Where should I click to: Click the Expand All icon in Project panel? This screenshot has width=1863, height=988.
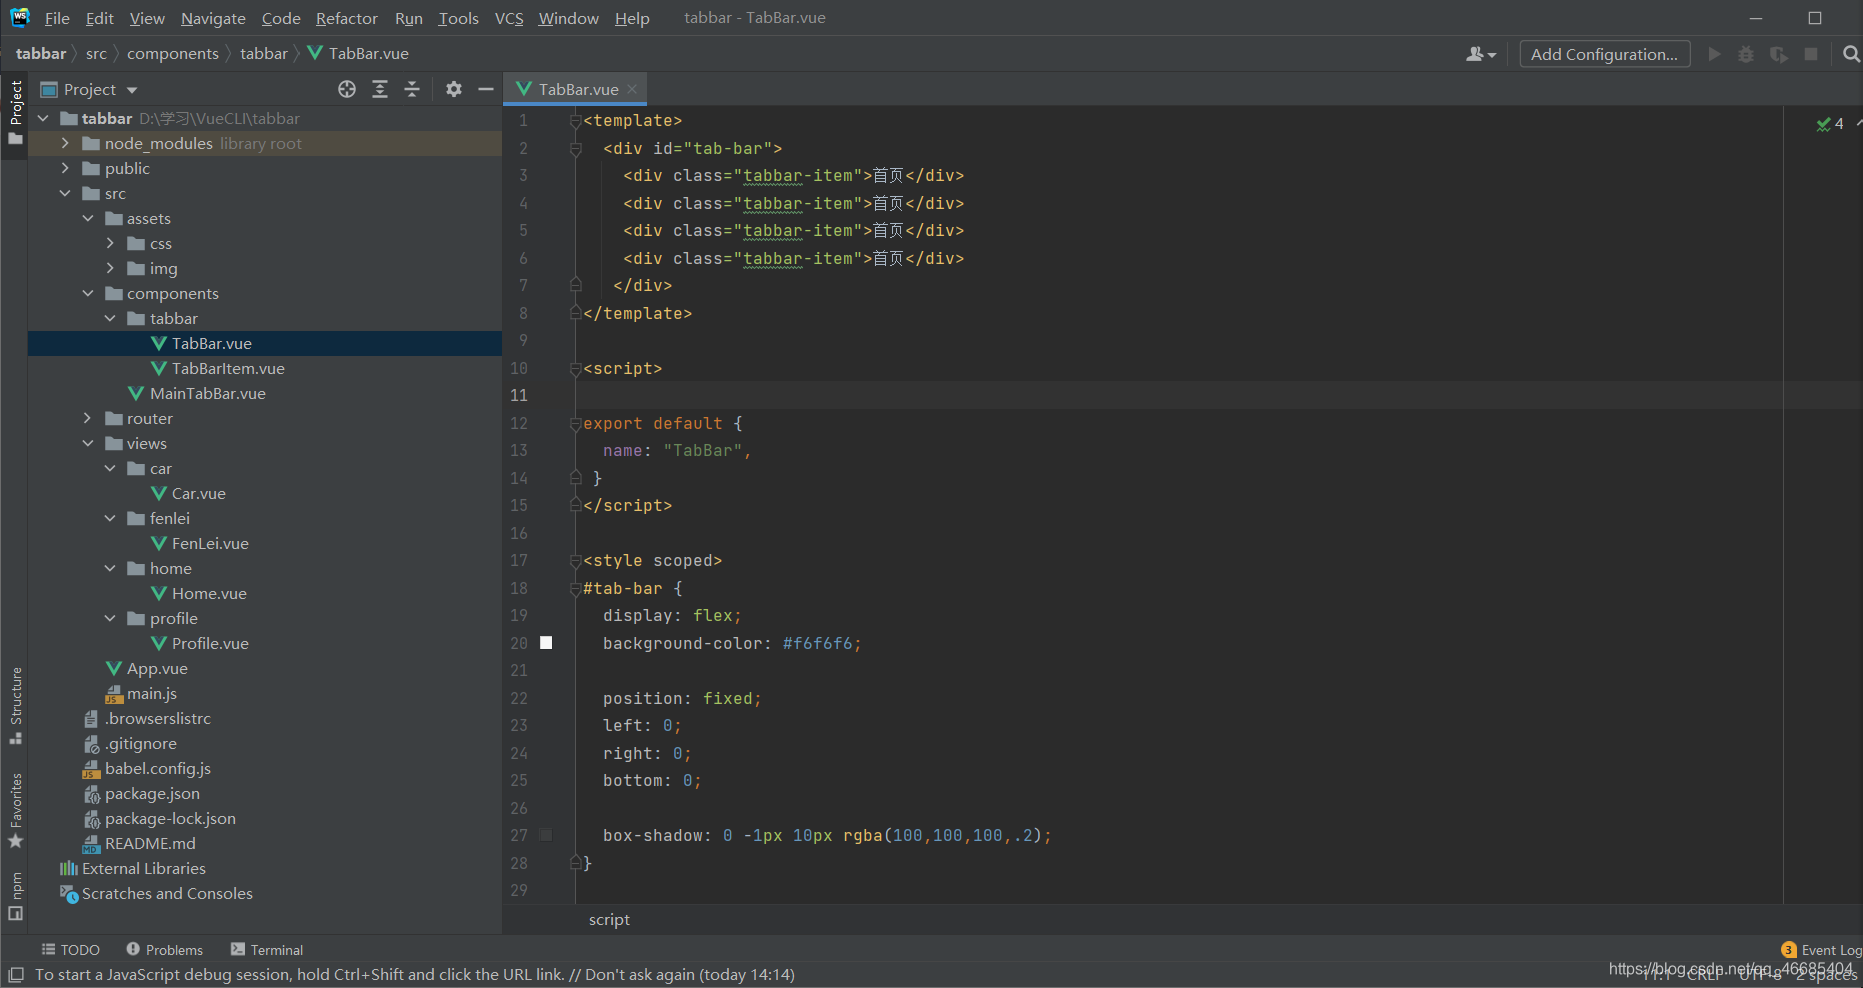(380, 89)
